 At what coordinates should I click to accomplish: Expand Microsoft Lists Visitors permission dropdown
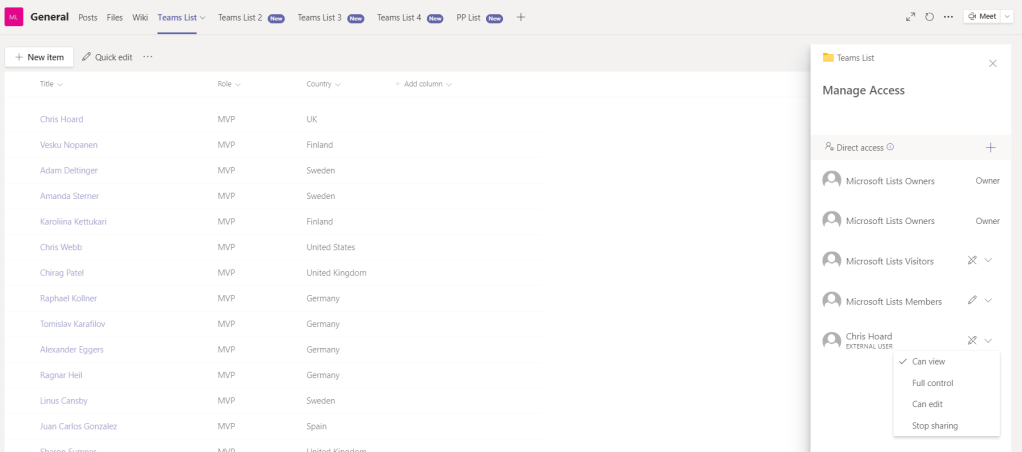click(x=988, y=260)
